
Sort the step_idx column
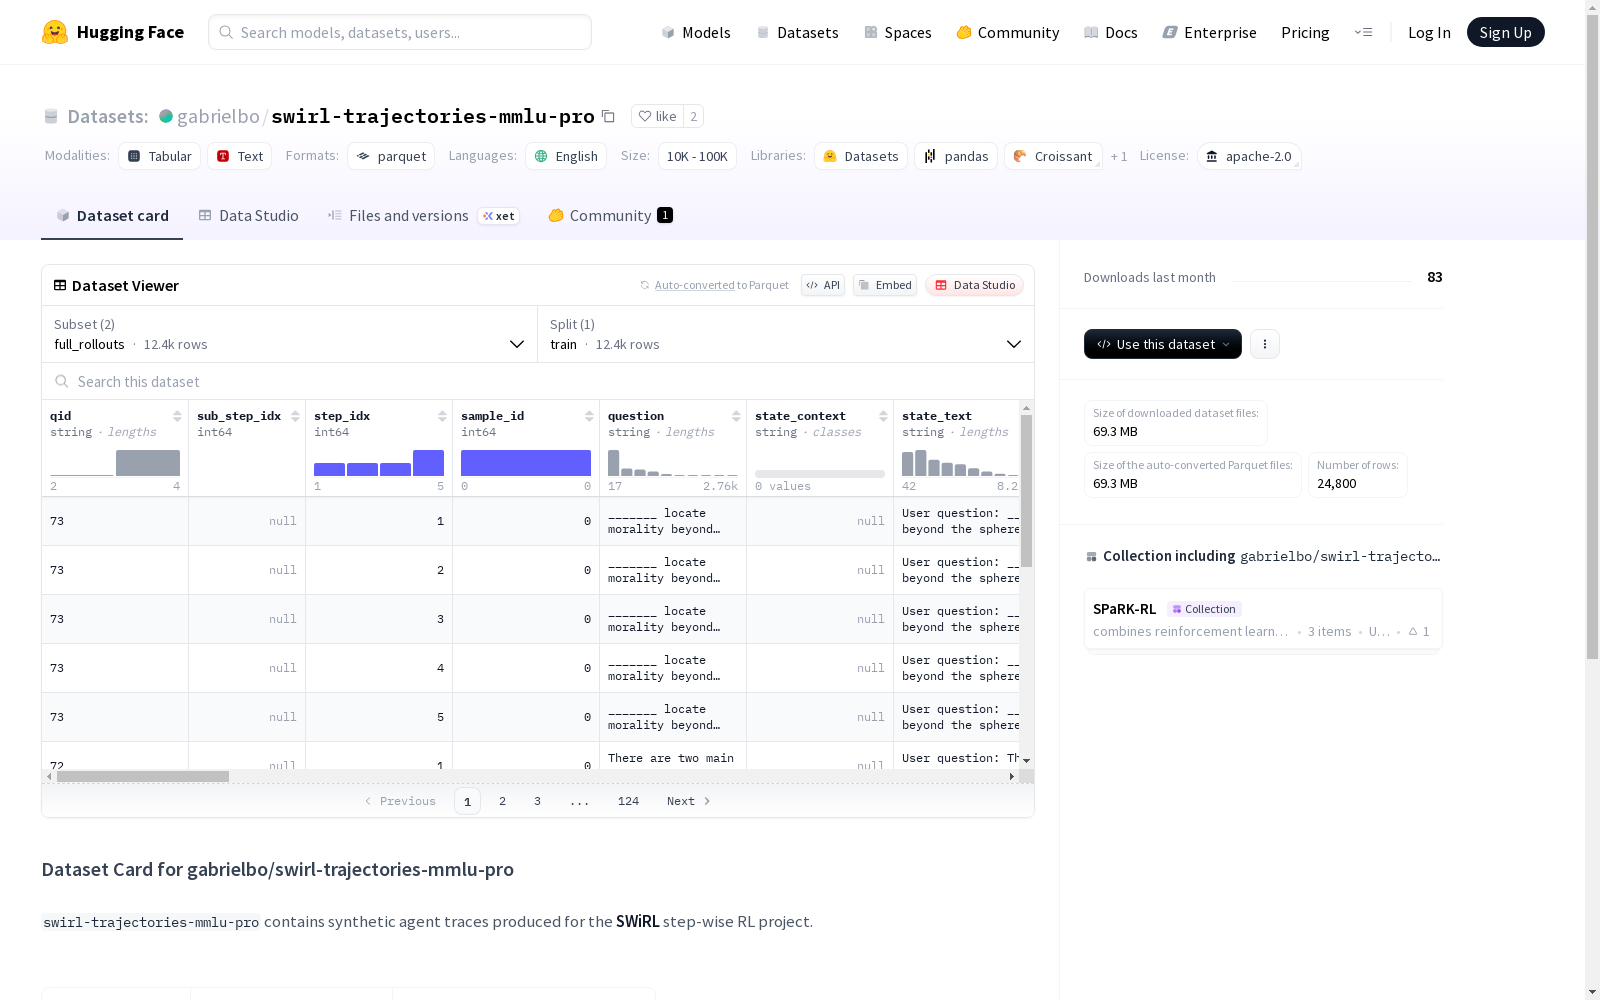click(x=442, y=416)
